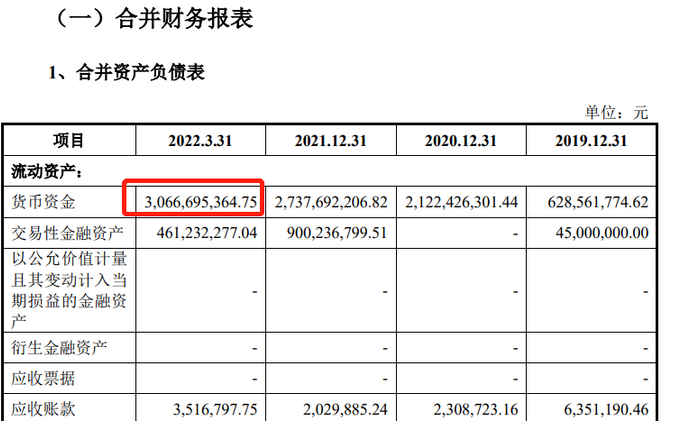The width and height of the screenshot is (700, 421).
Task: Click the unit label 单位：元
Action: 616,112
